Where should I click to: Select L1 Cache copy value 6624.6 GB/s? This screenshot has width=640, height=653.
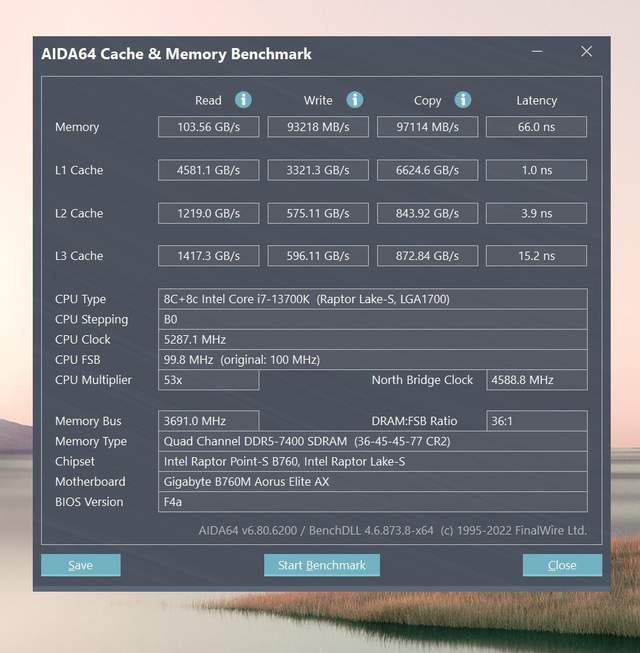point(428,170)
